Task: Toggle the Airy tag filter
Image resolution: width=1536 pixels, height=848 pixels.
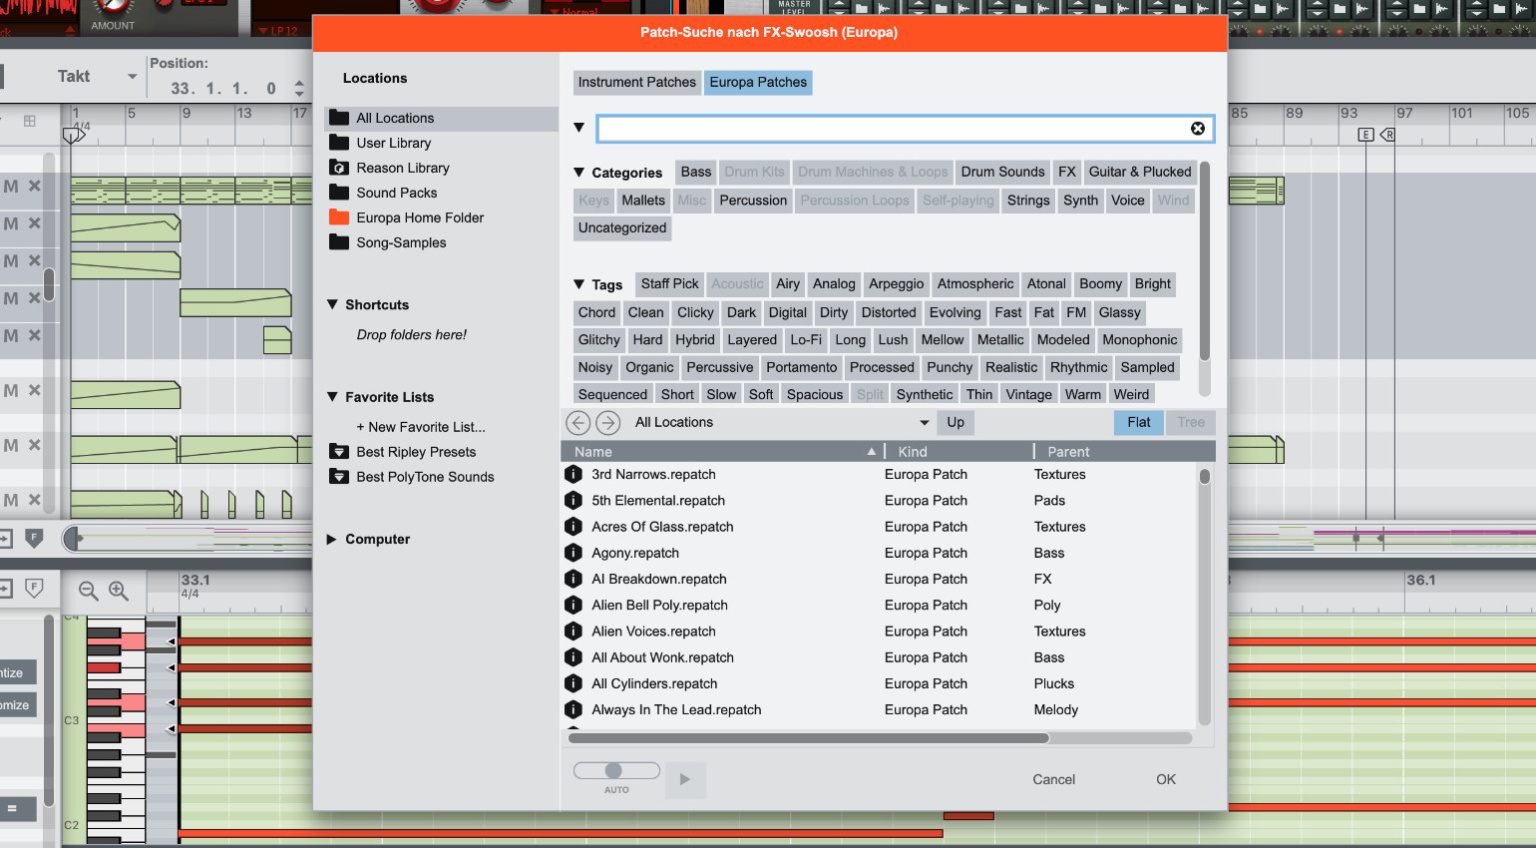Action: 787,284
